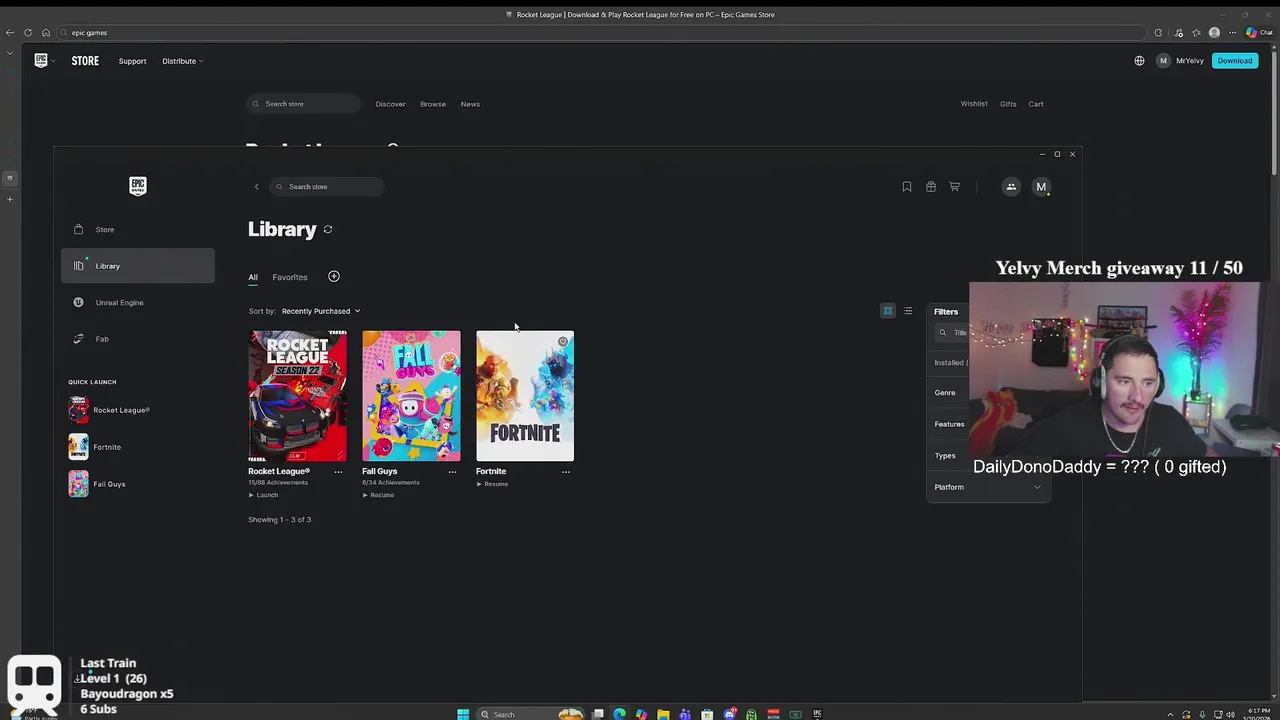
Task: Click the website Search store field
Action: [304, 104]
